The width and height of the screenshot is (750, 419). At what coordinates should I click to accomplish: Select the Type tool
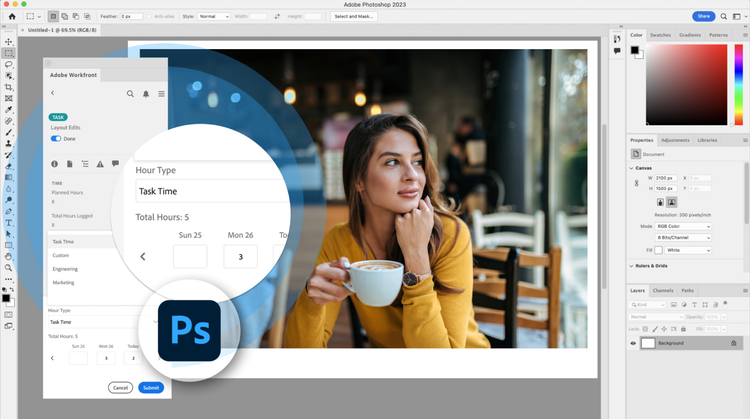tap(9, 222)
